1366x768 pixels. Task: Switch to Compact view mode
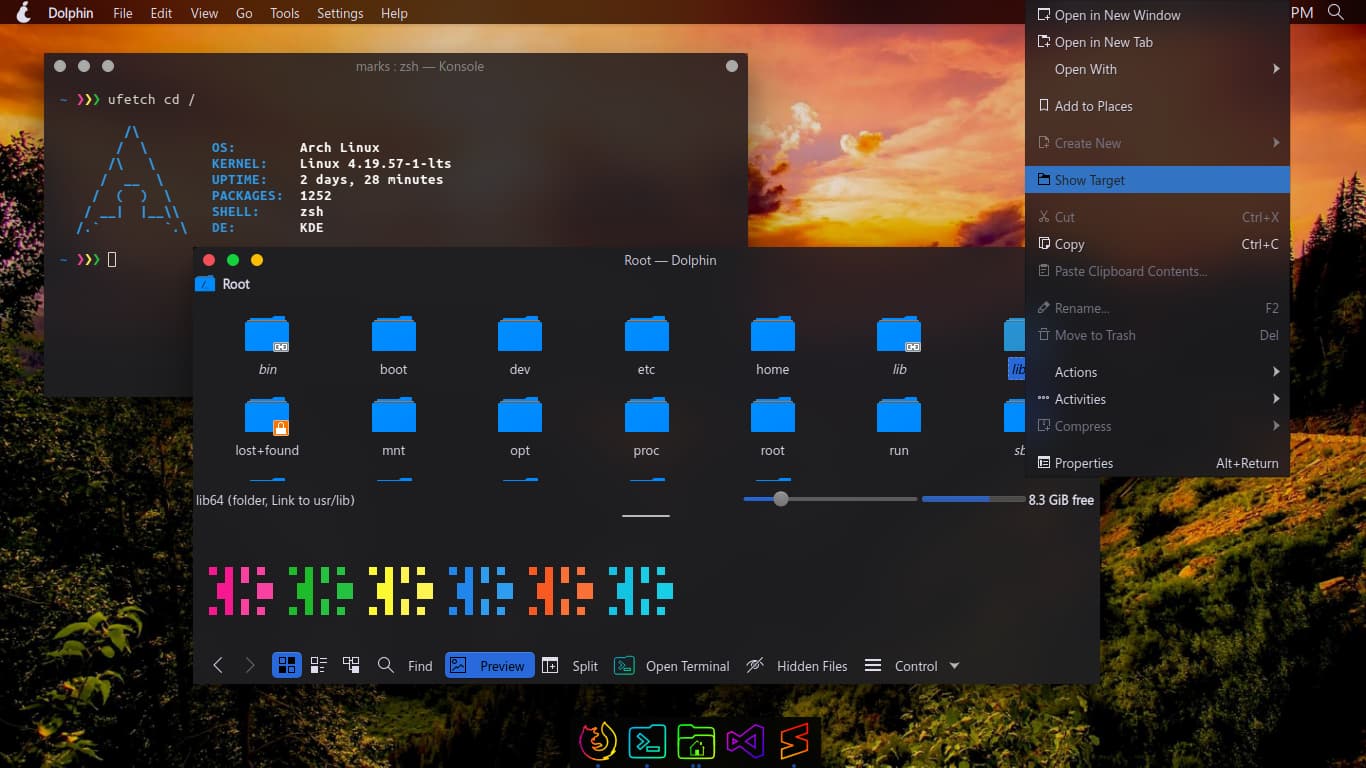[x=319, y=666]
